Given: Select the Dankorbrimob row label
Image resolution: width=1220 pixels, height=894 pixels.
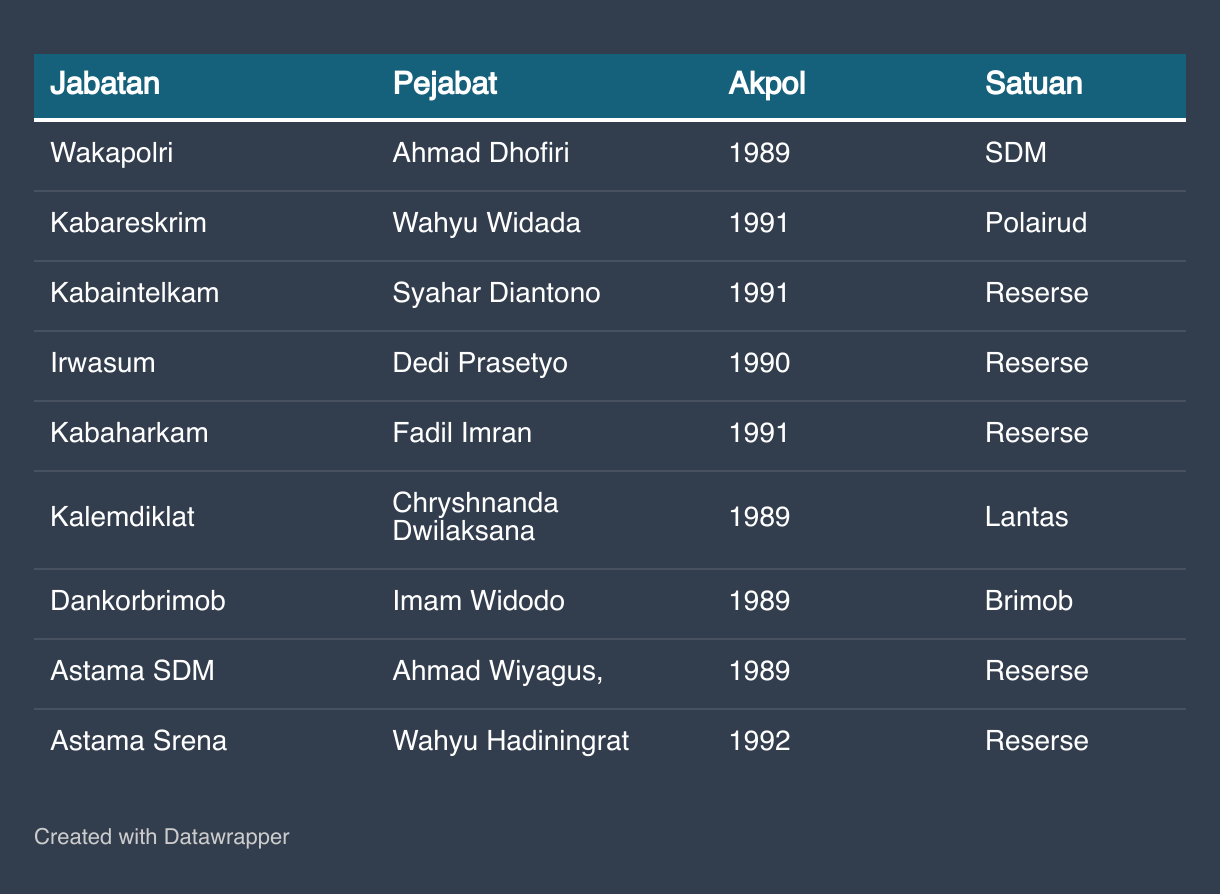Looking at the screenshot, I should coord(137,600).
